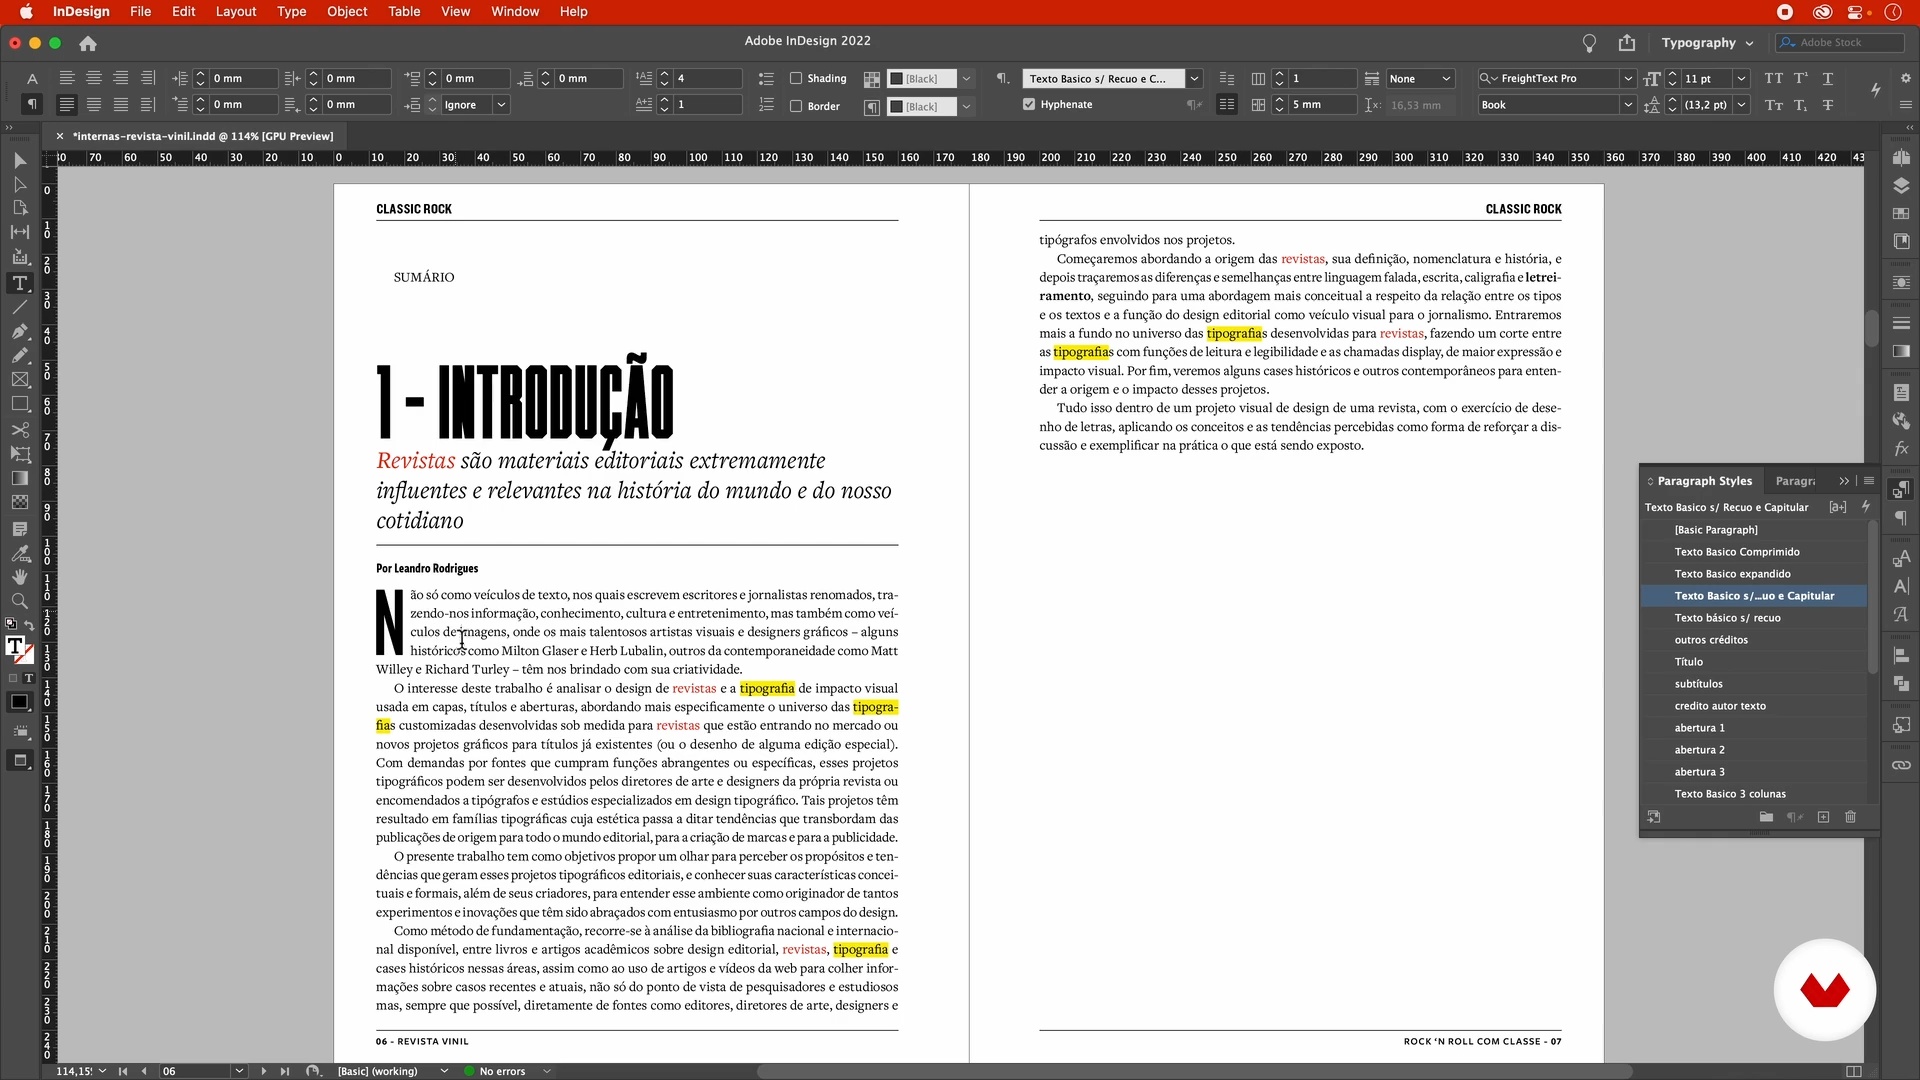
Task: Expand the Book font style dropdown
Action: [x=1628, y=105]
